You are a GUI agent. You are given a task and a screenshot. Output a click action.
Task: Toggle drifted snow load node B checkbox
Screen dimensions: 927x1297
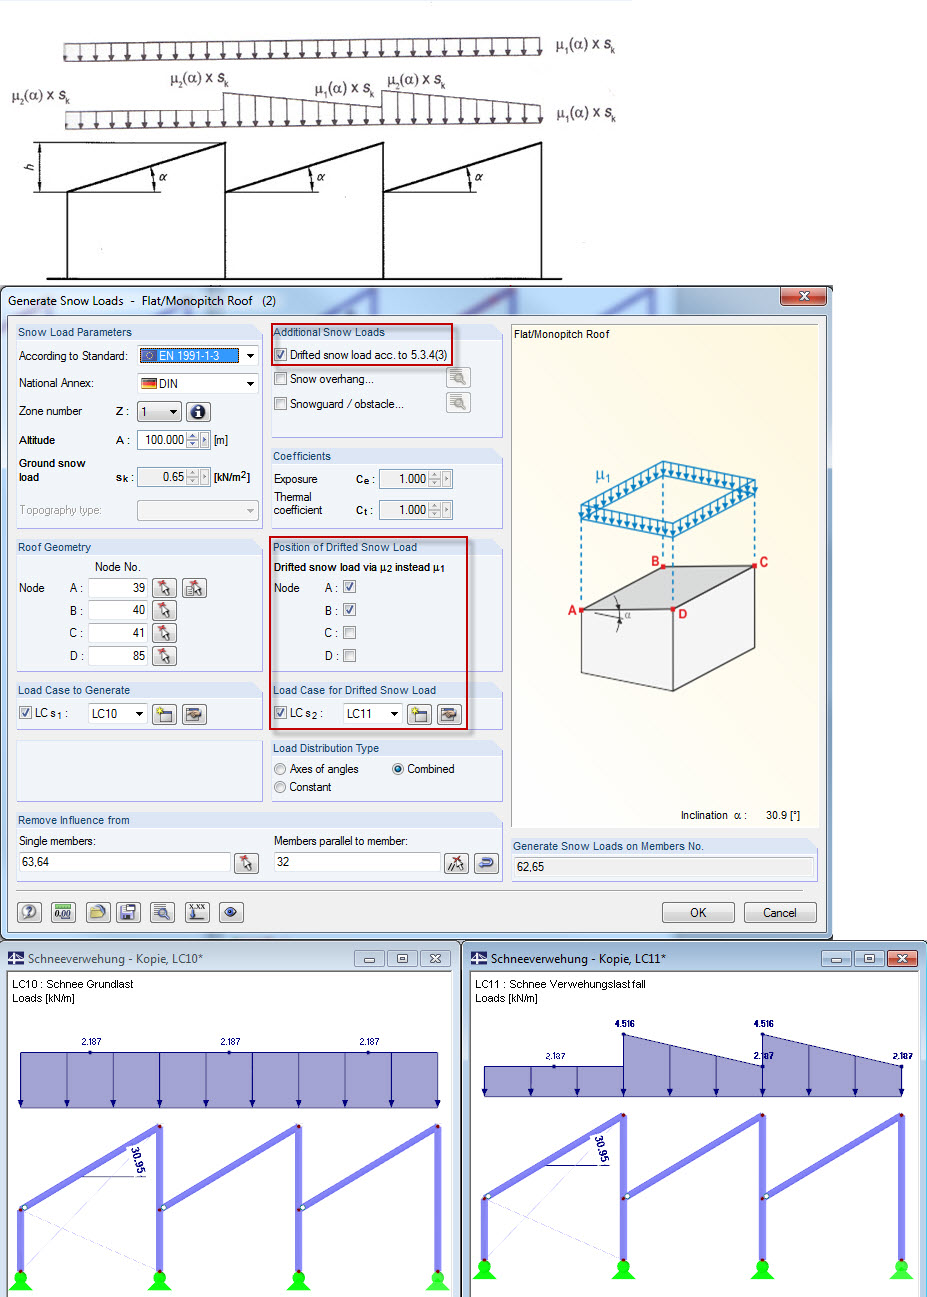[349, 610]
